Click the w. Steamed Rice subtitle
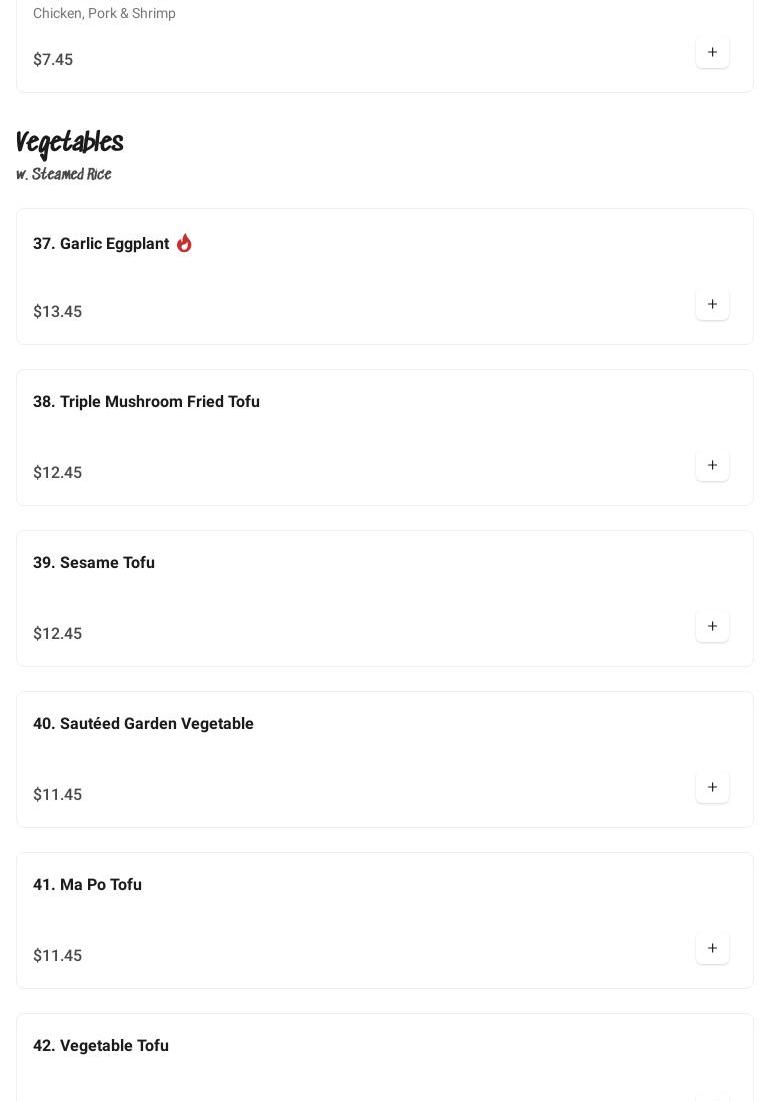Screen dimensions: 770x1101 click(64, 175)
